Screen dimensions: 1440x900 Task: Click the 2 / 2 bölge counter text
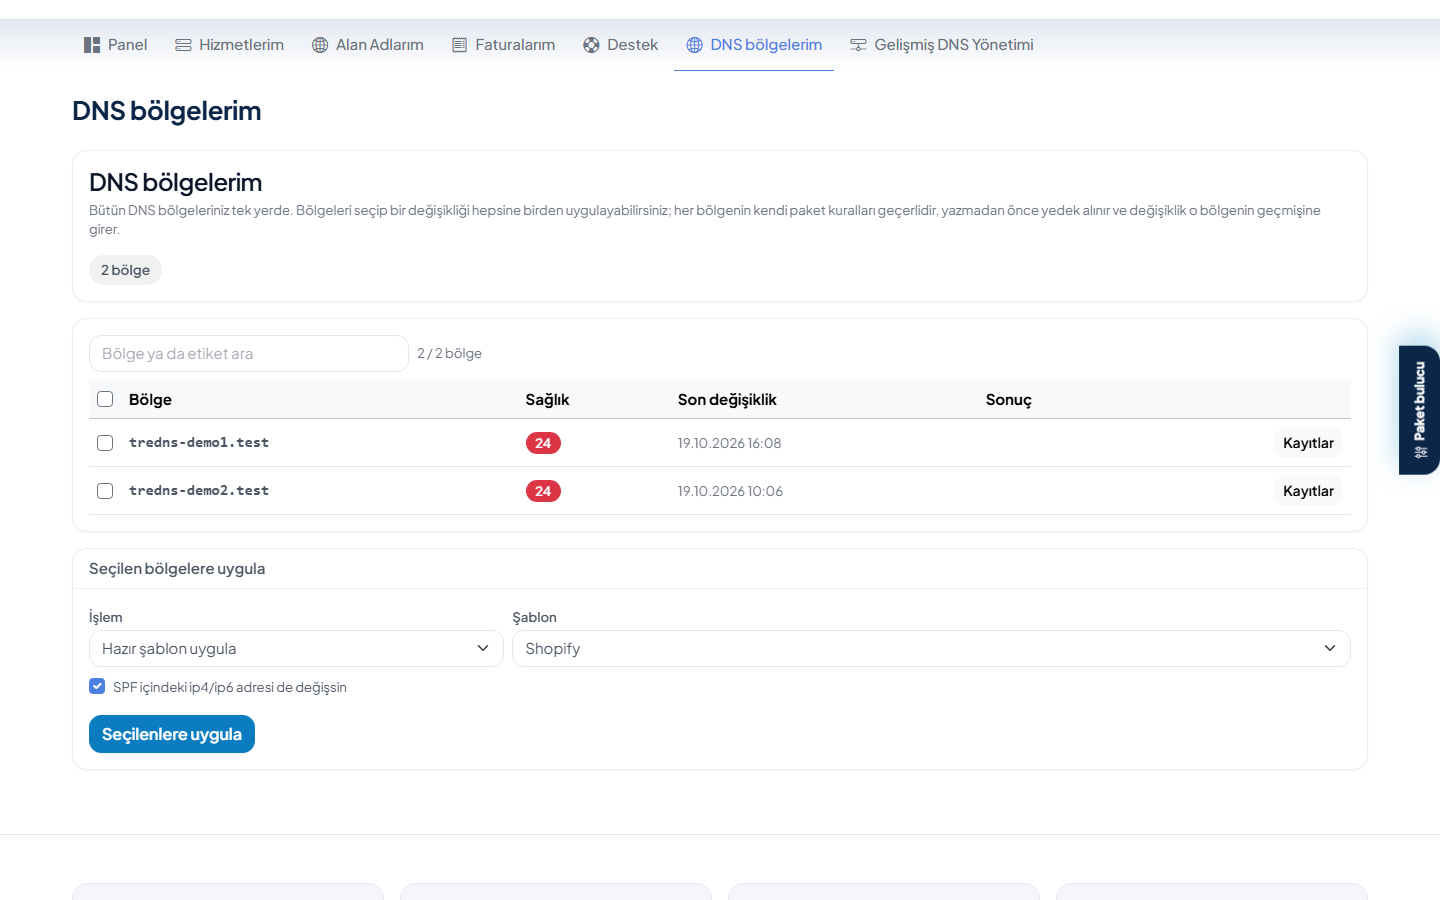pyautogui.click(x=449, y=353)
